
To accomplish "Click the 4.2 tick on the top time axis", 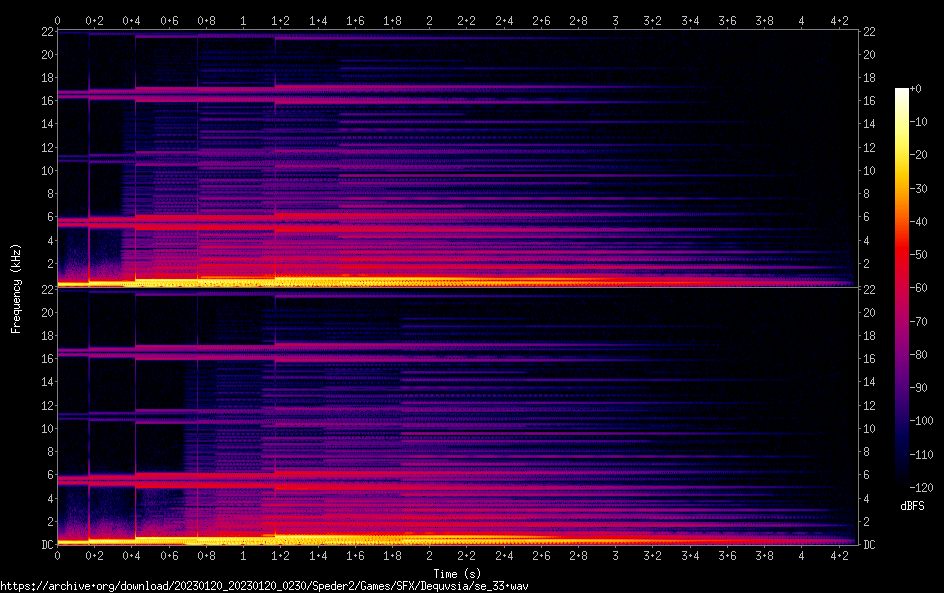I will (838, 20).
